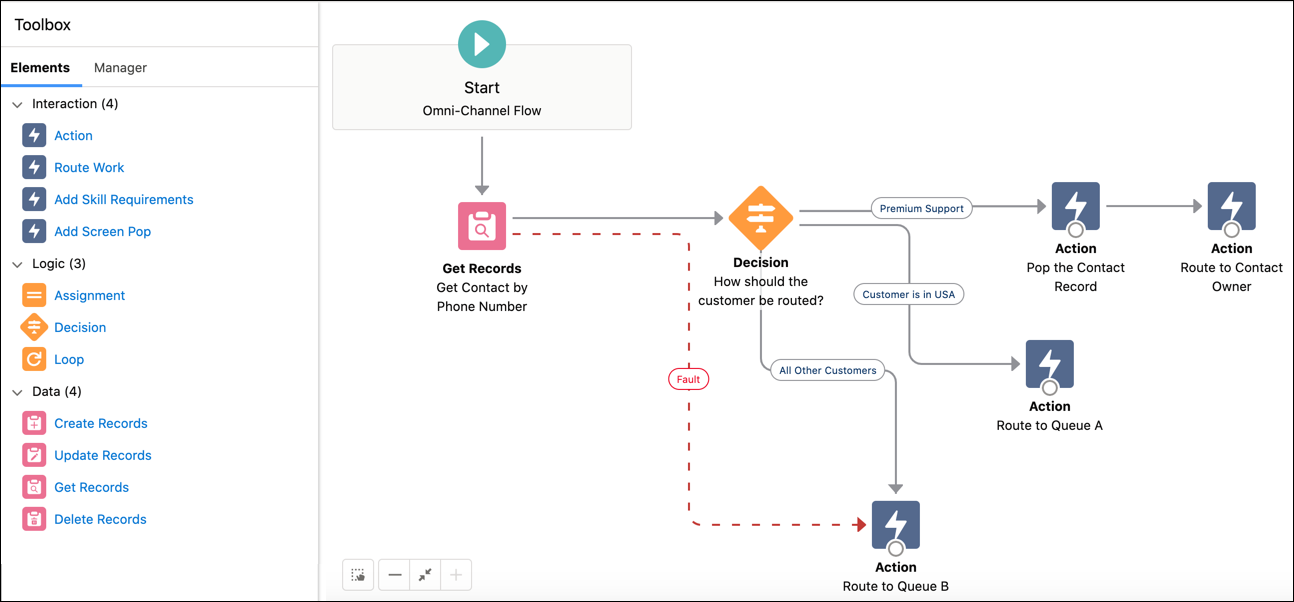Collapse the Data (4) section
Screen dimensions: 1294x602
coord(17,392)
